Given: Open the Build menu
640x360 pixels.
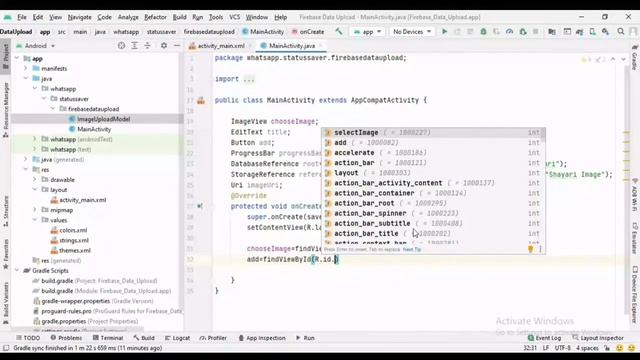Looking at the screenshot, I should (x=180, y=17).
